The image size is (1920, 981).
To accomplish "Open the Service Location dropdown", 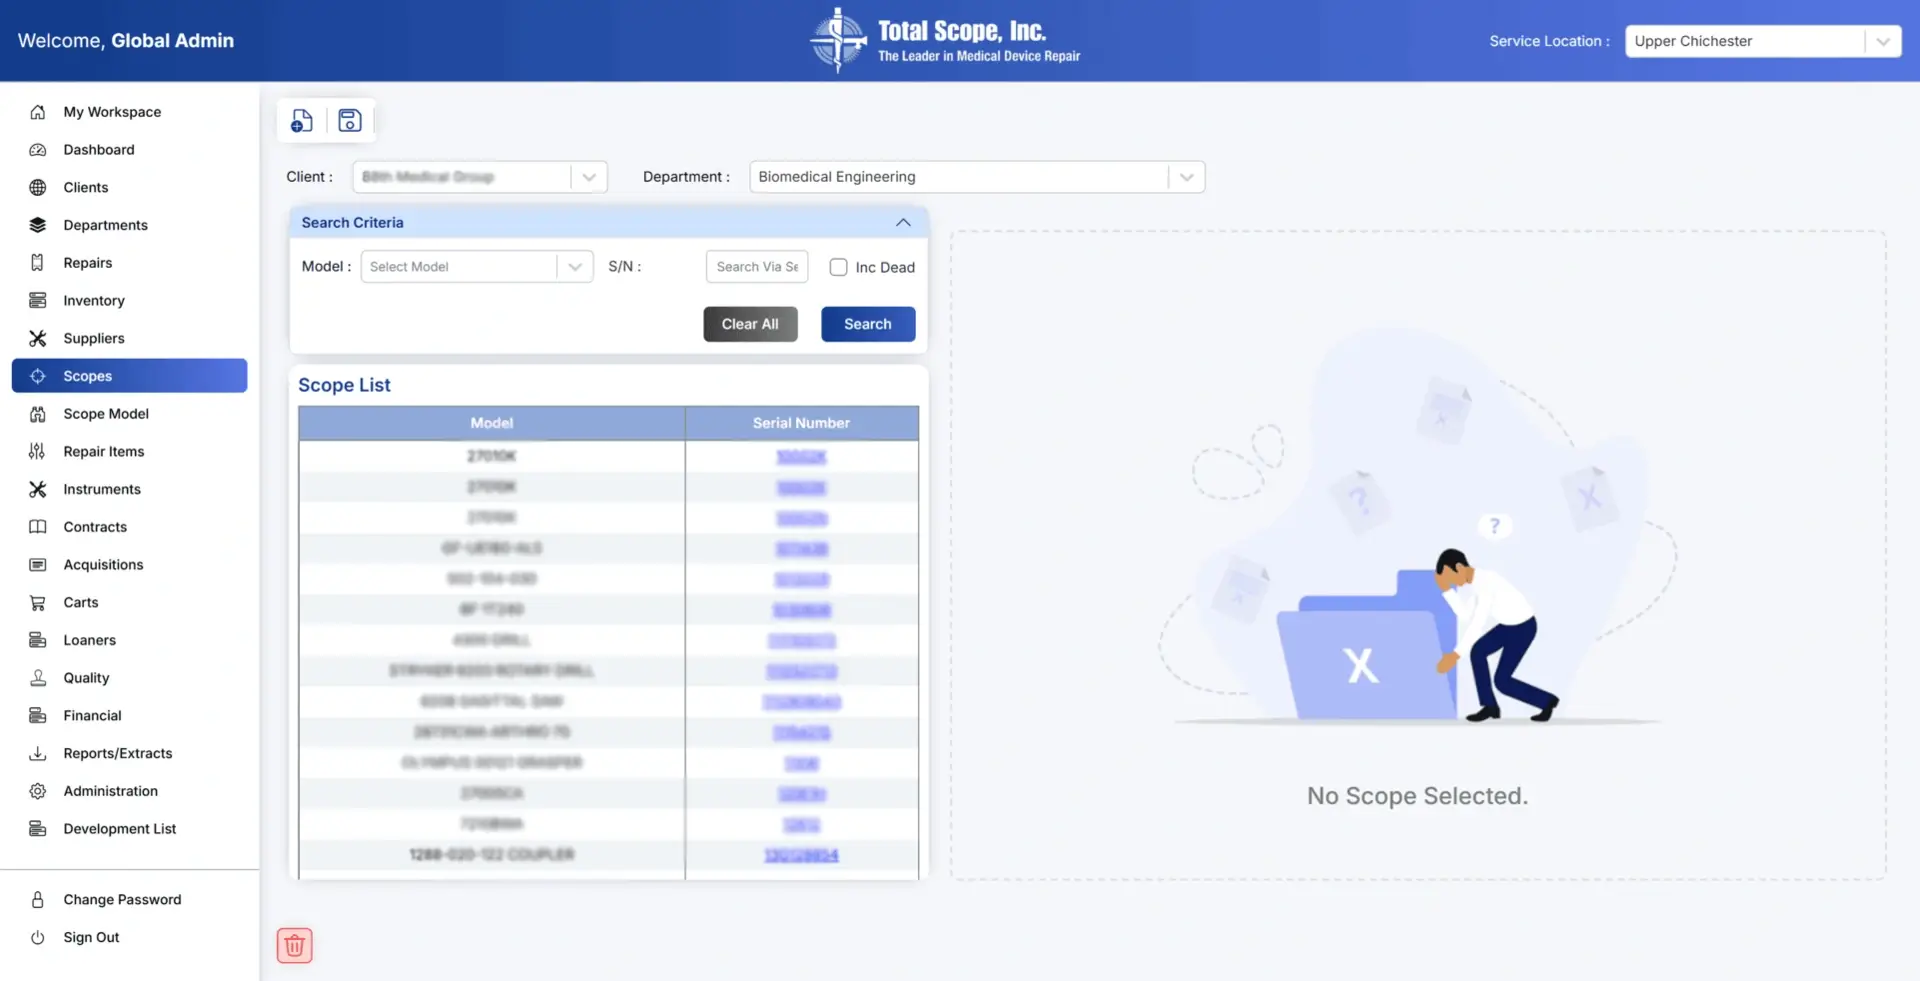I will [1882, 41].
